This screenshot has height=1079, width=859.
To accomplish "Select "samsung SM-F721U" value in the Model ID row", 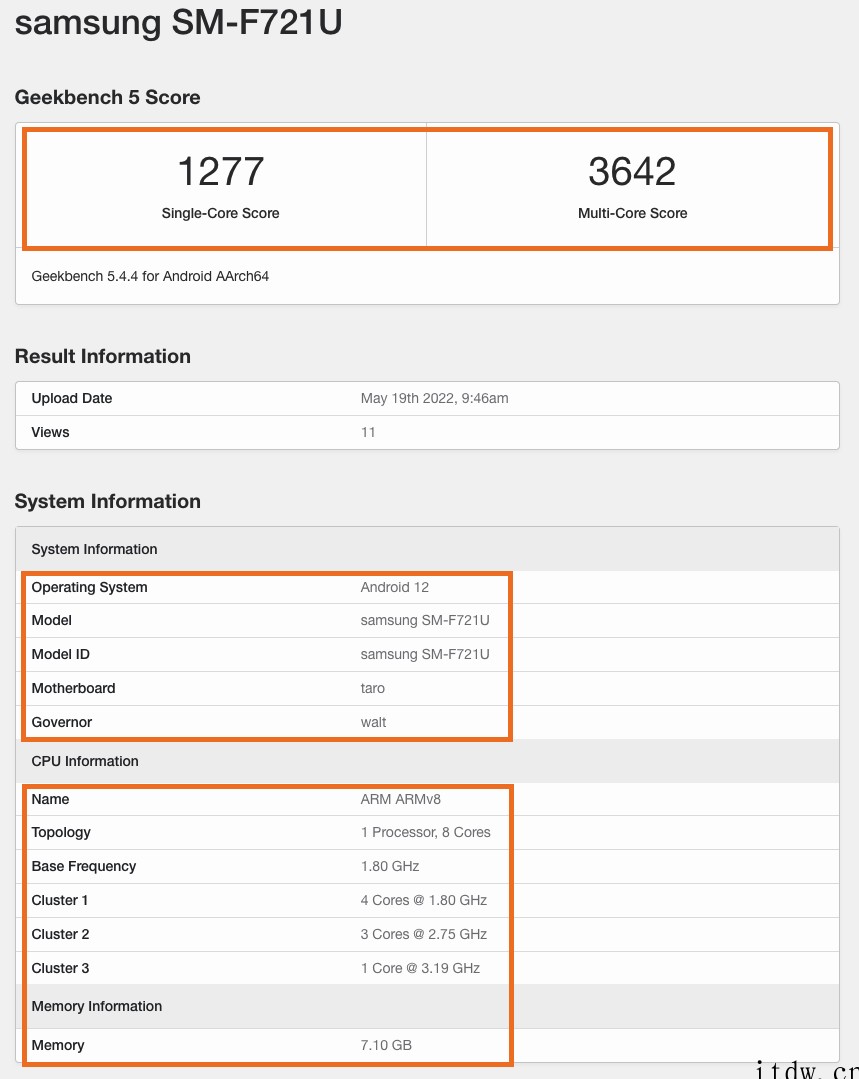I will pos(425,654).
